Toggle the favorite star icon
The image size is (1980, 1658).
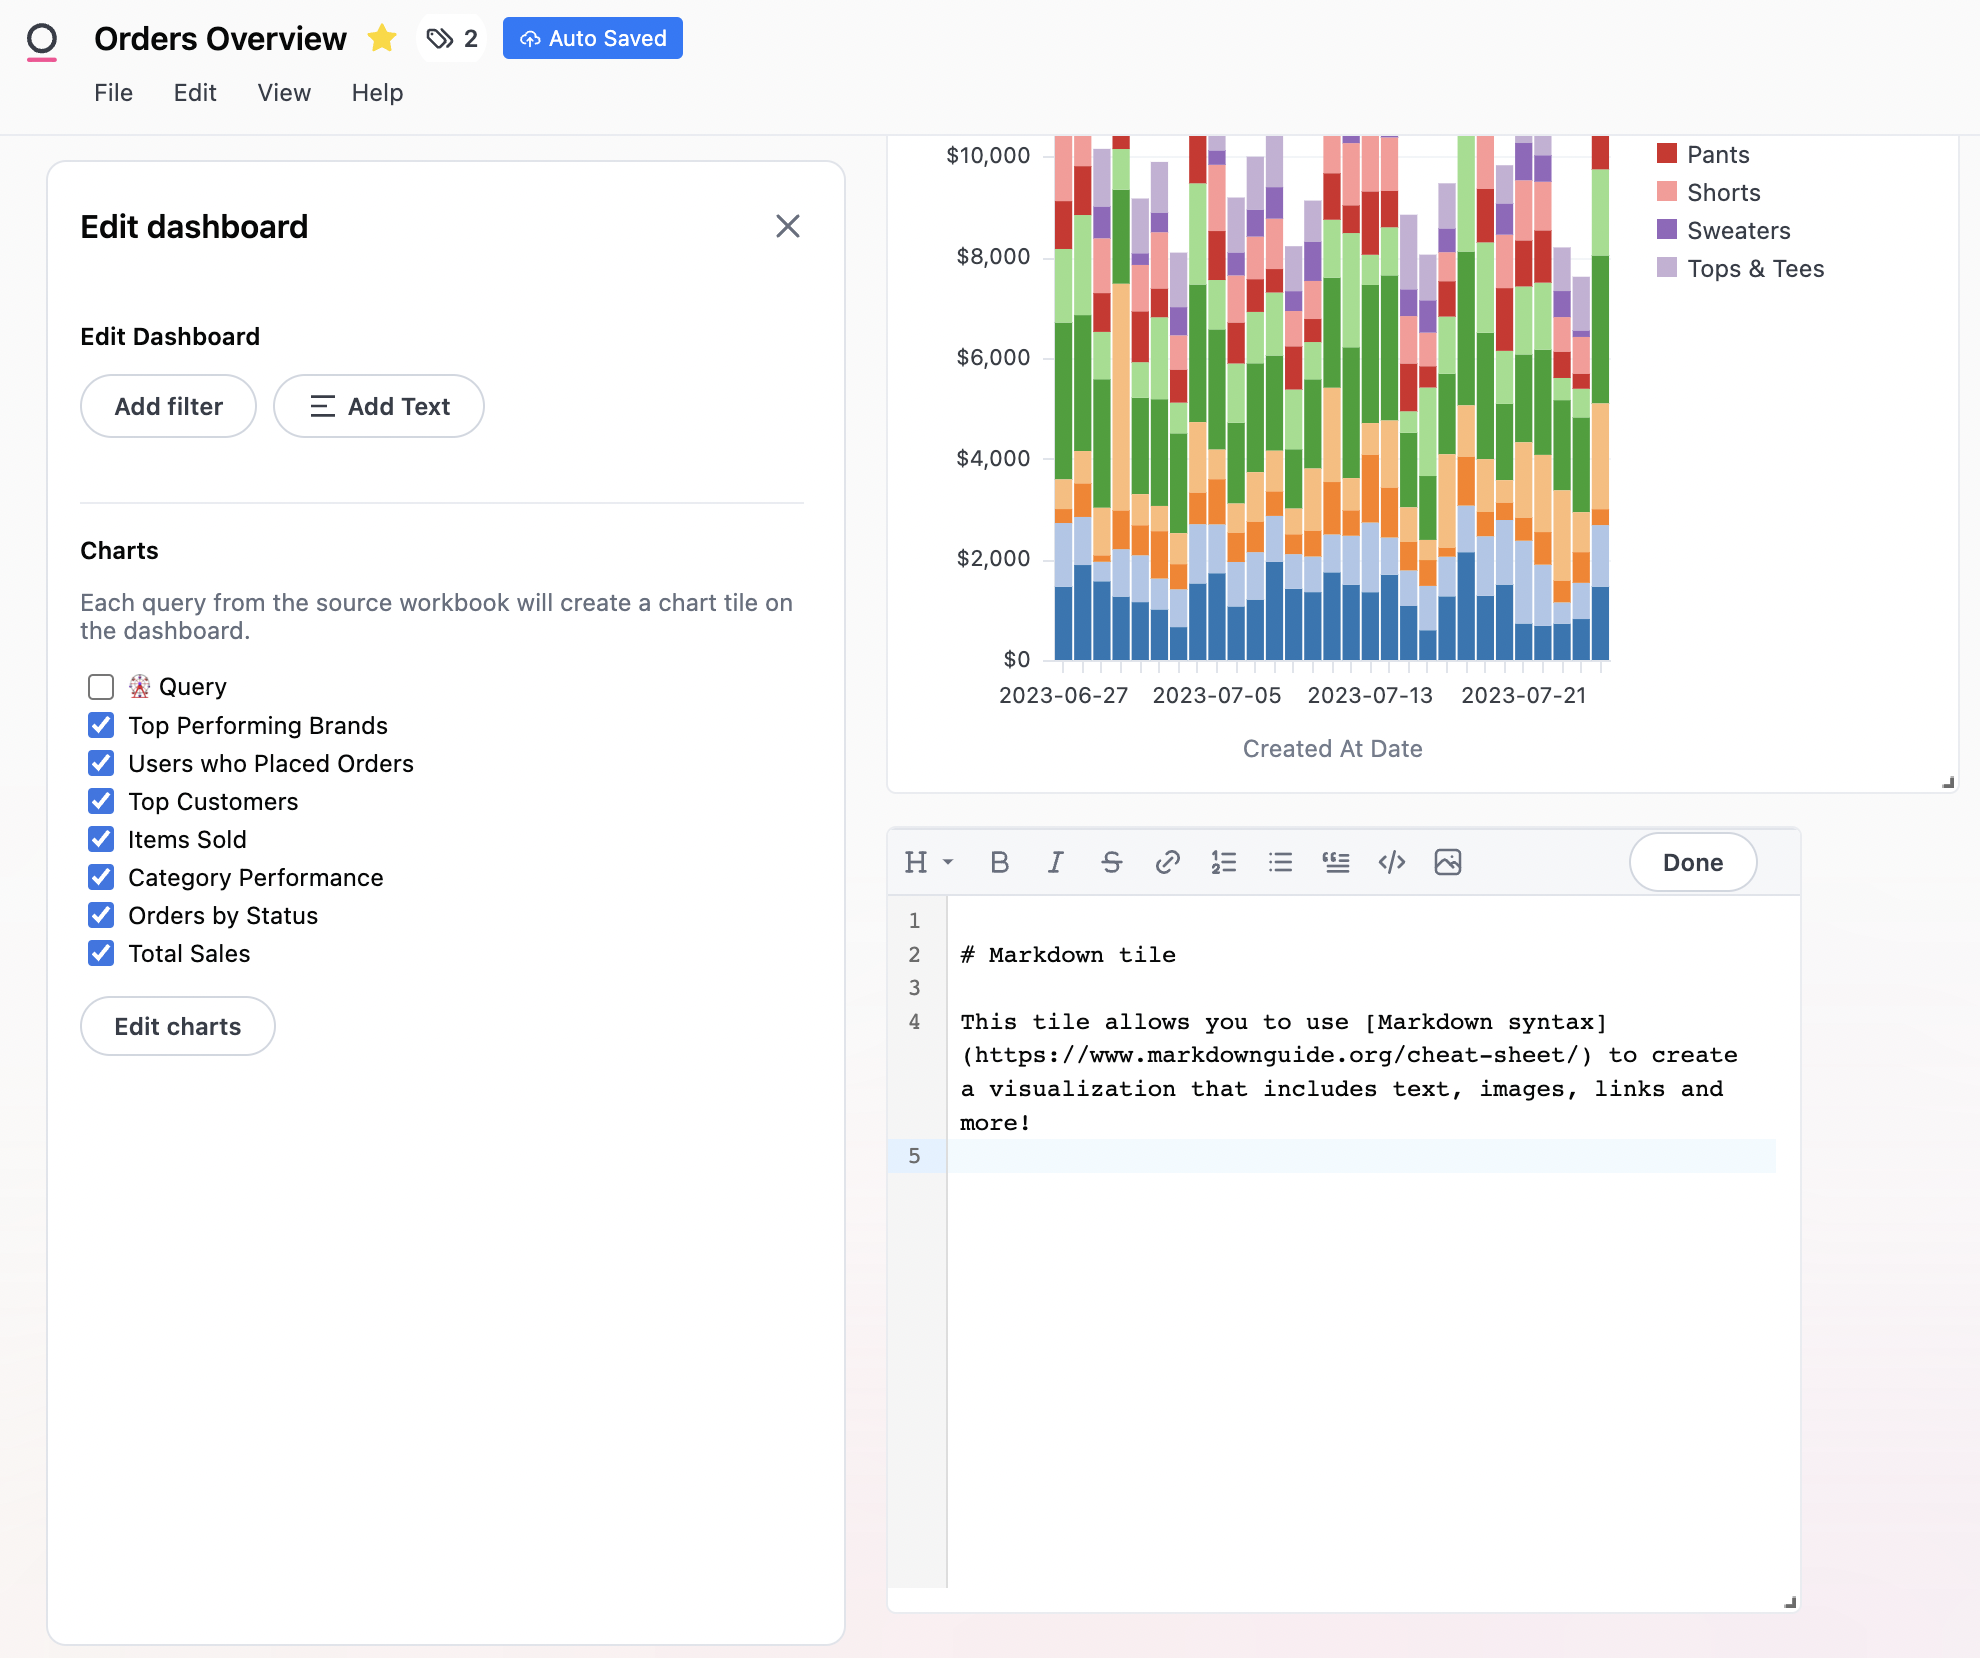pos(382,39)
